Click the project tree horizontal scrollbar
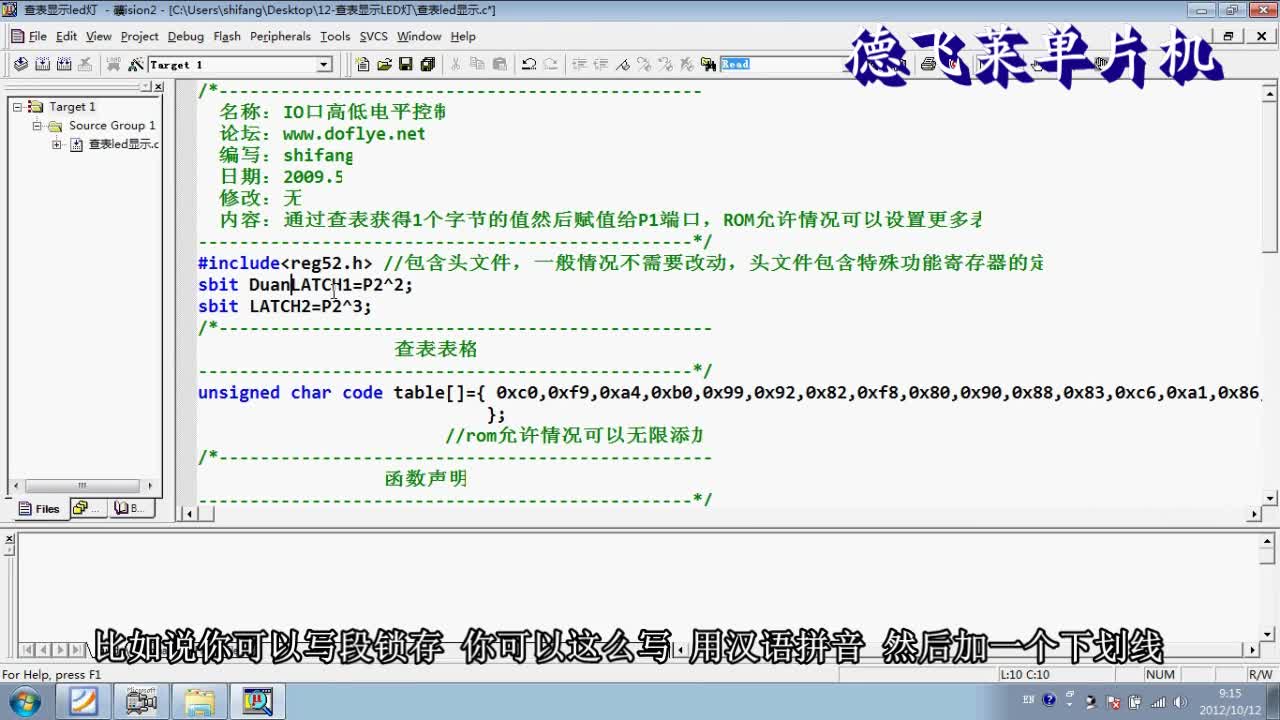The width and height of the screenshot is (1280, 720). tap(85, 486)
